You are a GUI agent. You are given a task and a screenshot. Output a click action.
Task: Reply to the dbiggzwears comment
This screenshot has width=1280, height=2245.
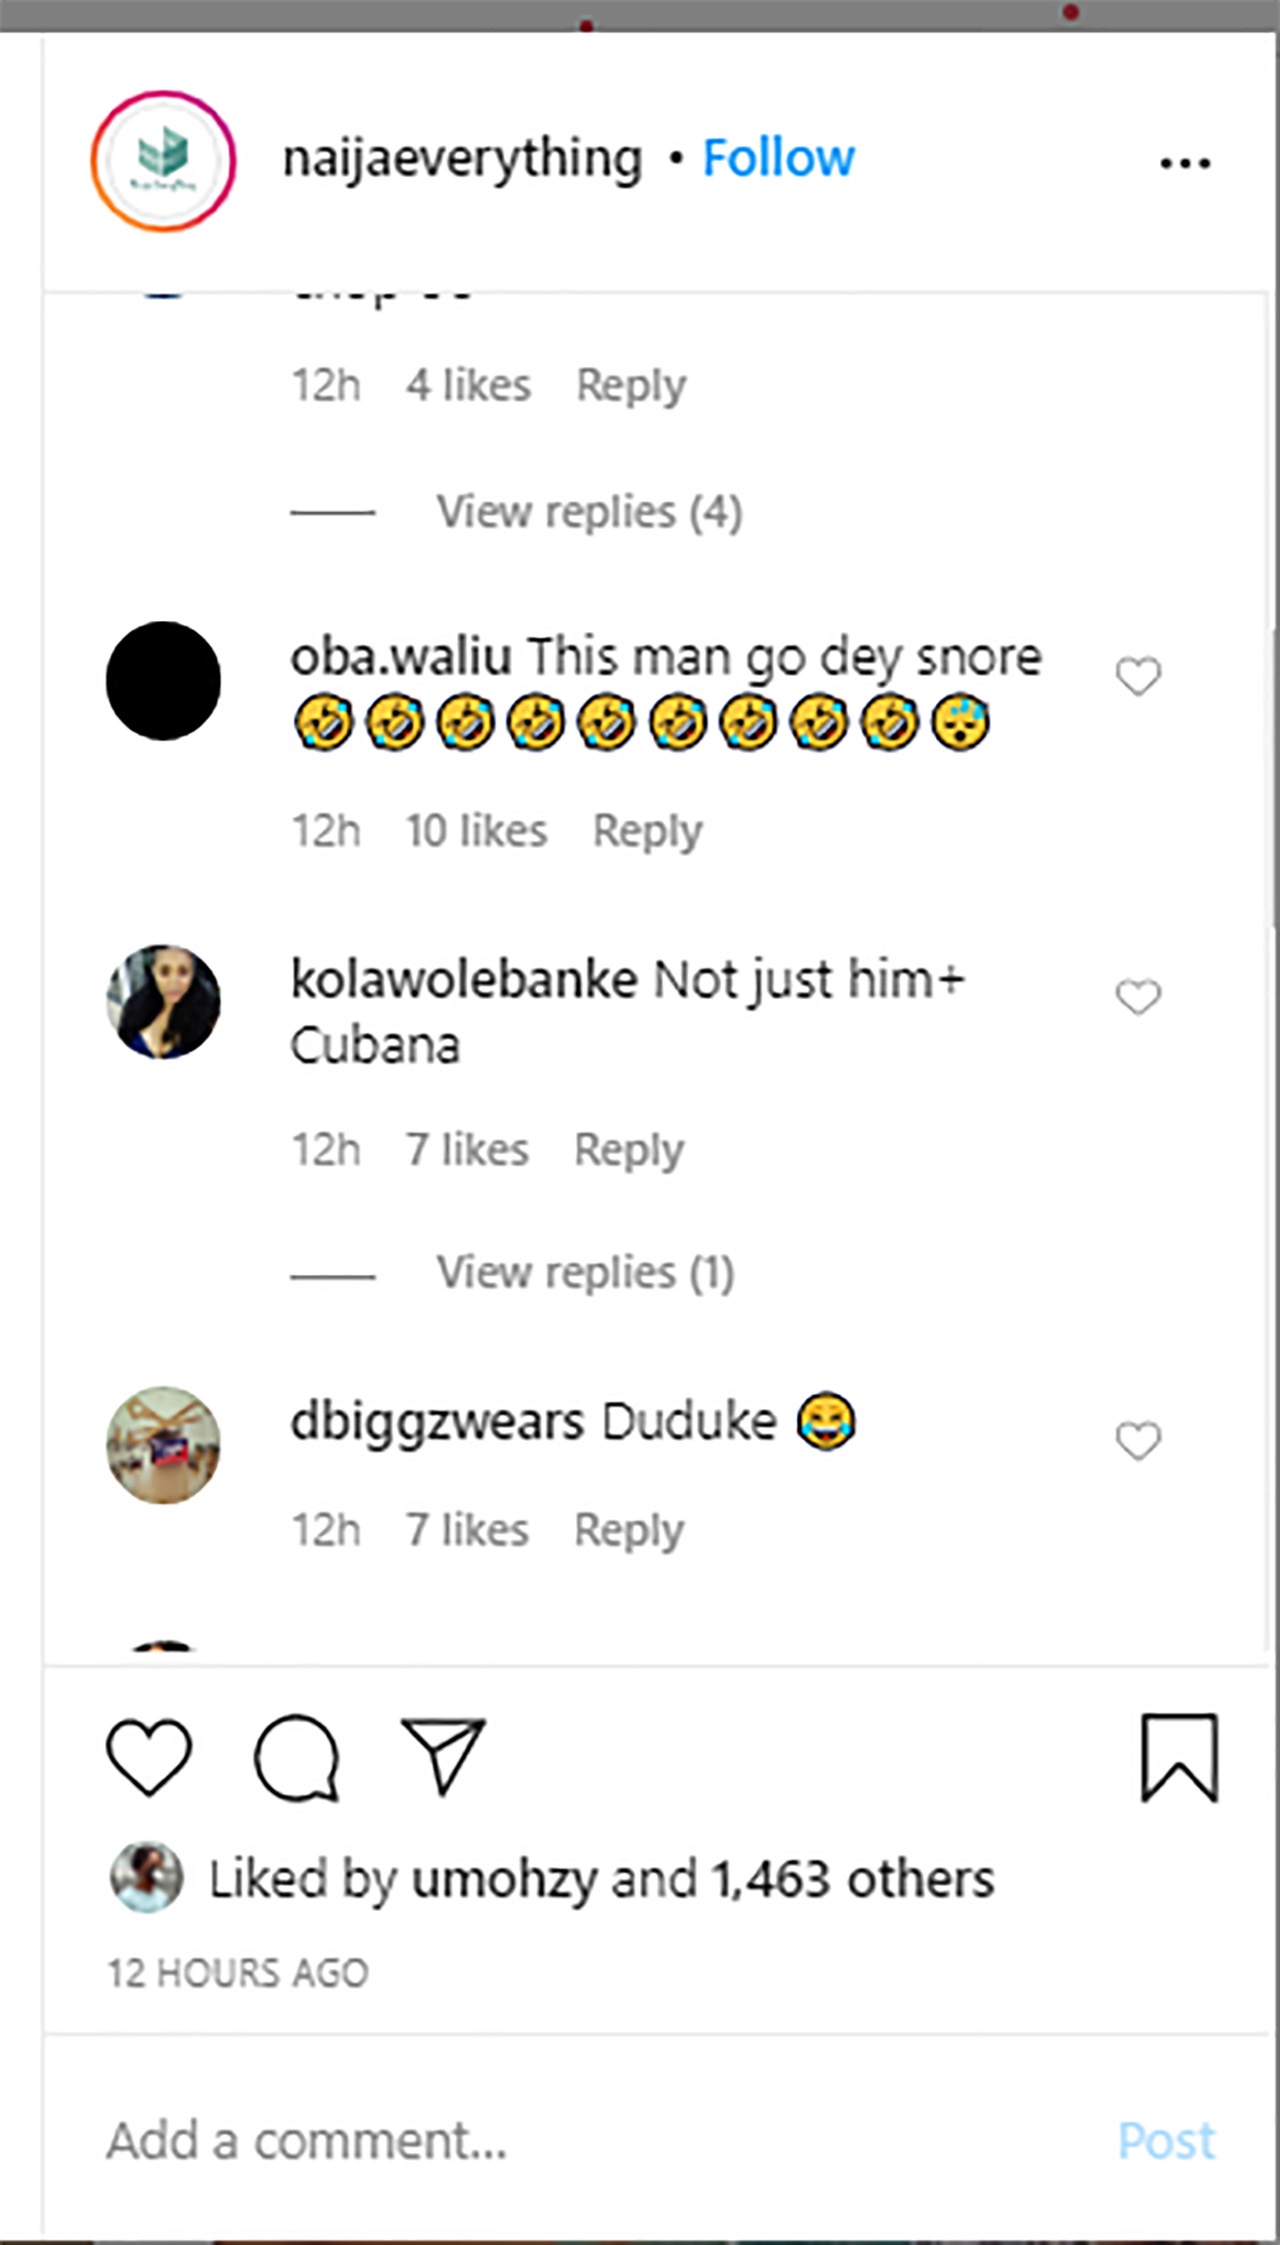[628, 1530]
